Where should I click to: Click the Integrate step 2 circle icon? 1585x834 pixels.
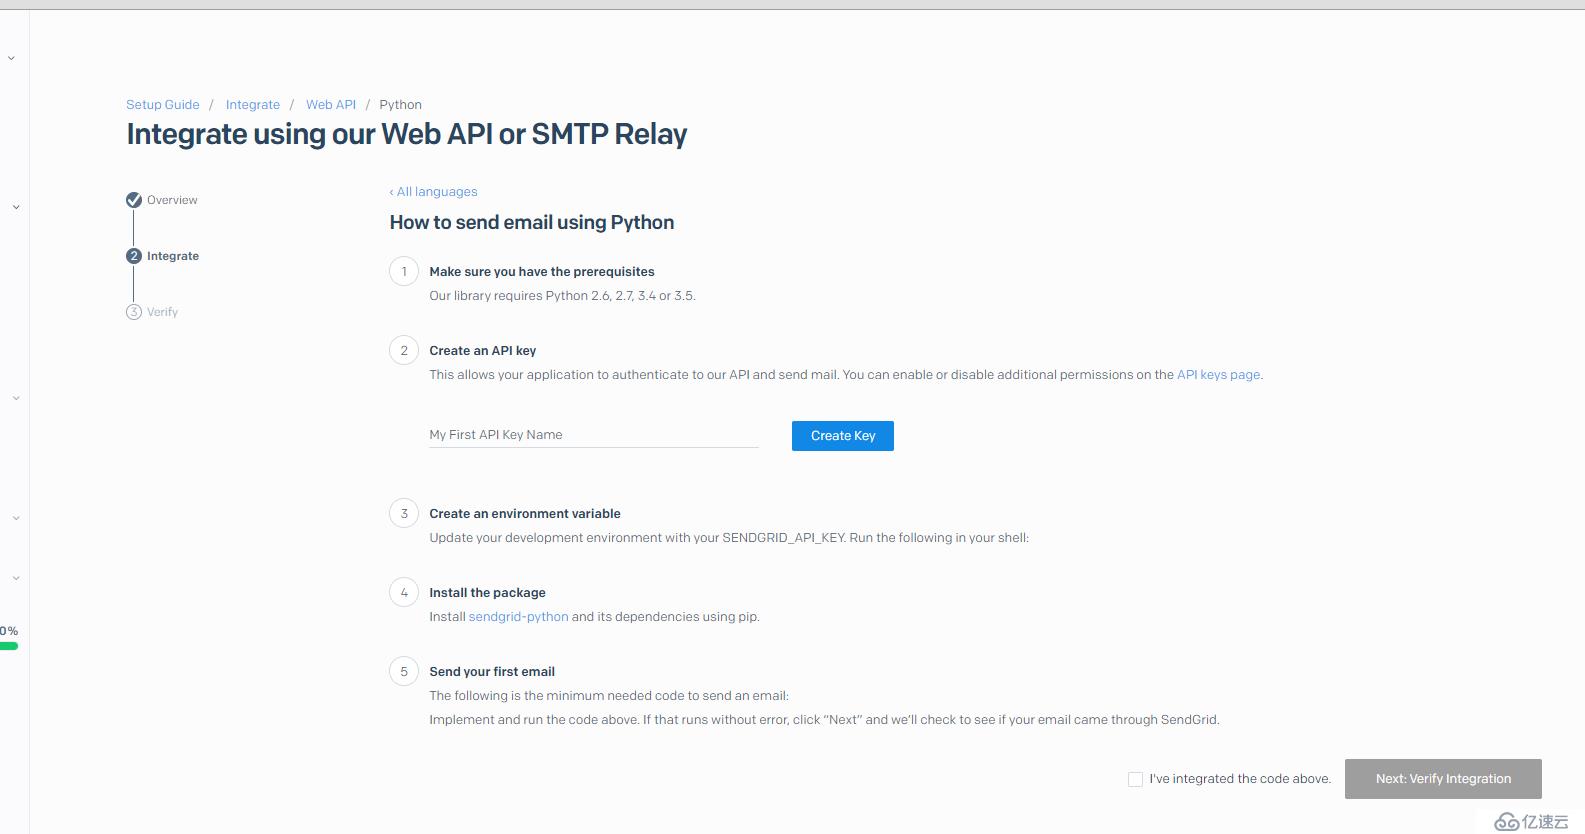(134, 256)
